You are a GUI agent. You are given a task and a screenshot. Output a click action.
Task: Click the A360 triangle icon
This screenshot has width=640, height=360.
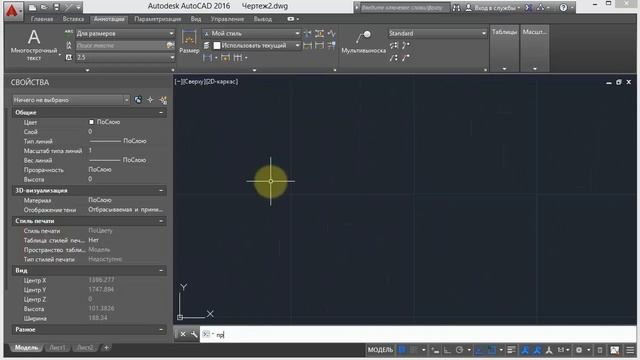540,8
